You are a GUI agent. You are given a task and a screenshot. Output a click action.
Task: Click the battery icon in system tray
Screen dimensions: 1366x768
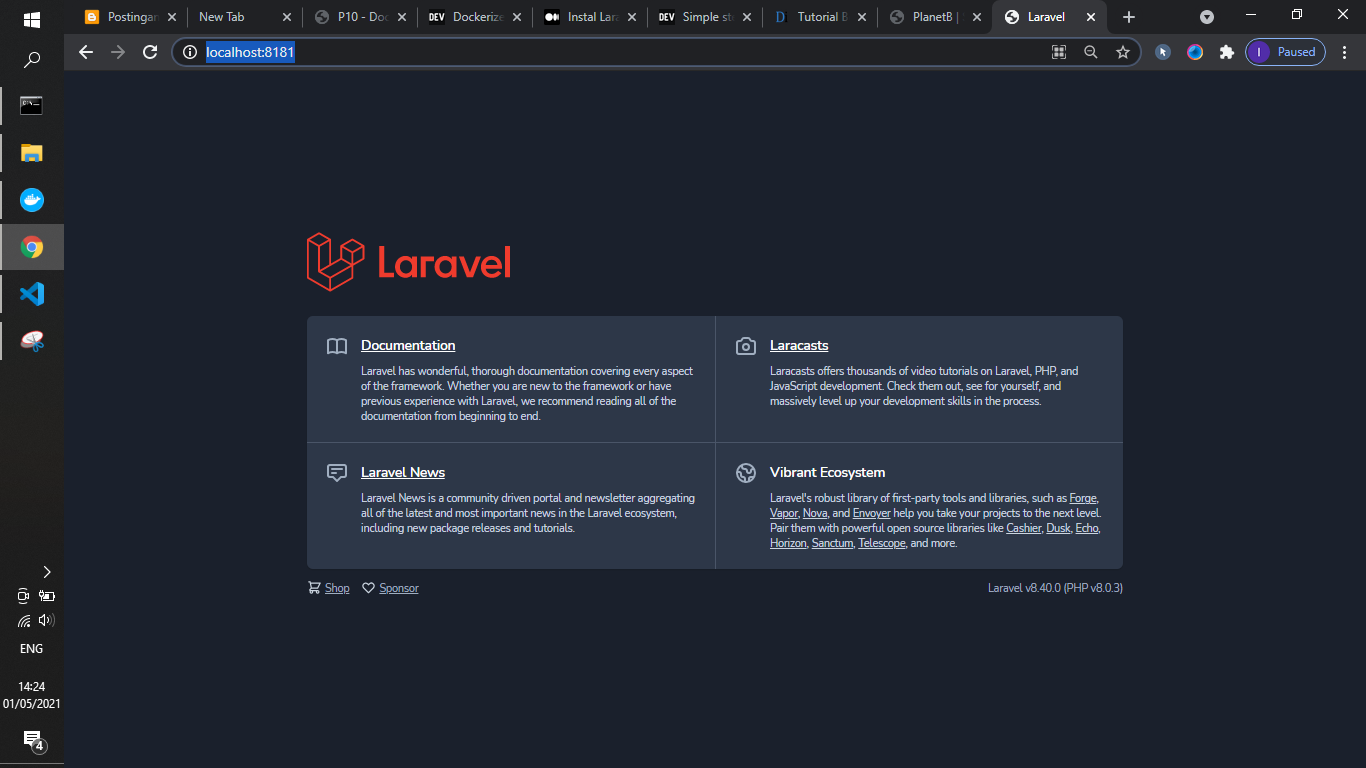point(46,596)
